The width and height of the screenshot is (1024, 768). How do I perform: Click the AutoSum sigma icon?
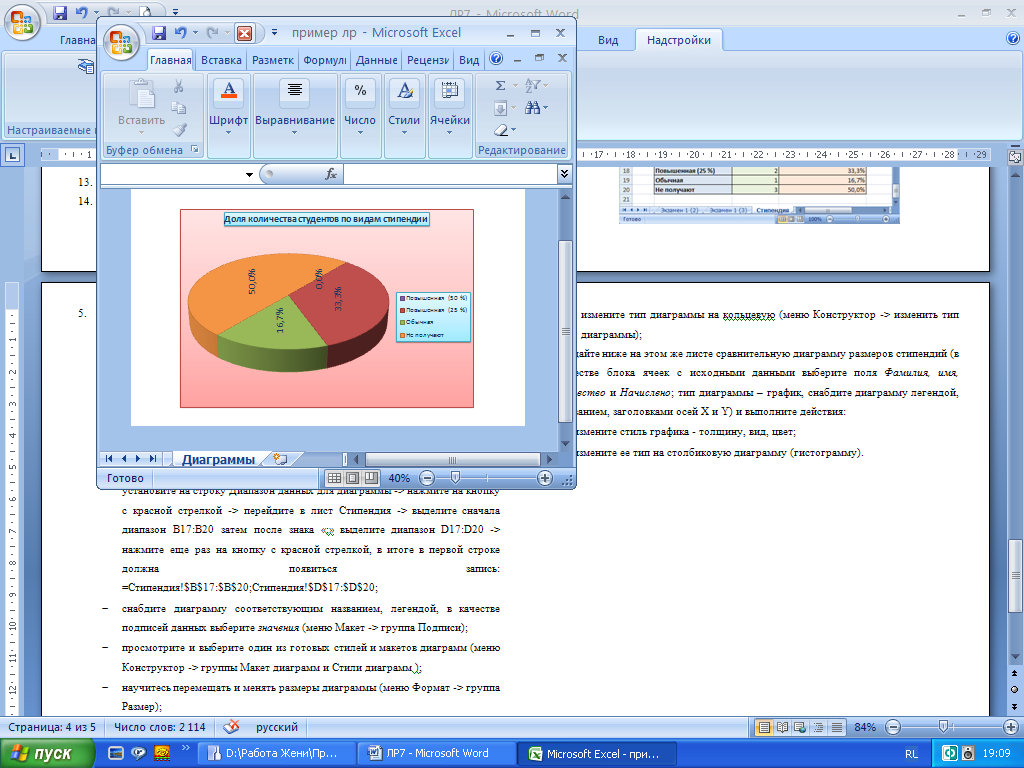pos(500,86)
